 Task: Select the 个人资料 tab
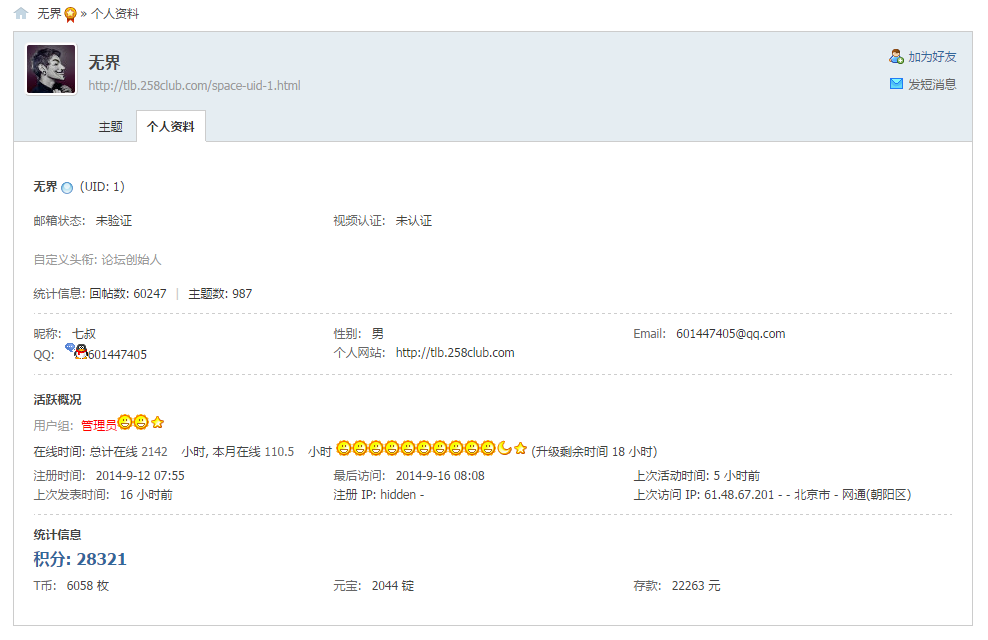click(x=171, y=127)
